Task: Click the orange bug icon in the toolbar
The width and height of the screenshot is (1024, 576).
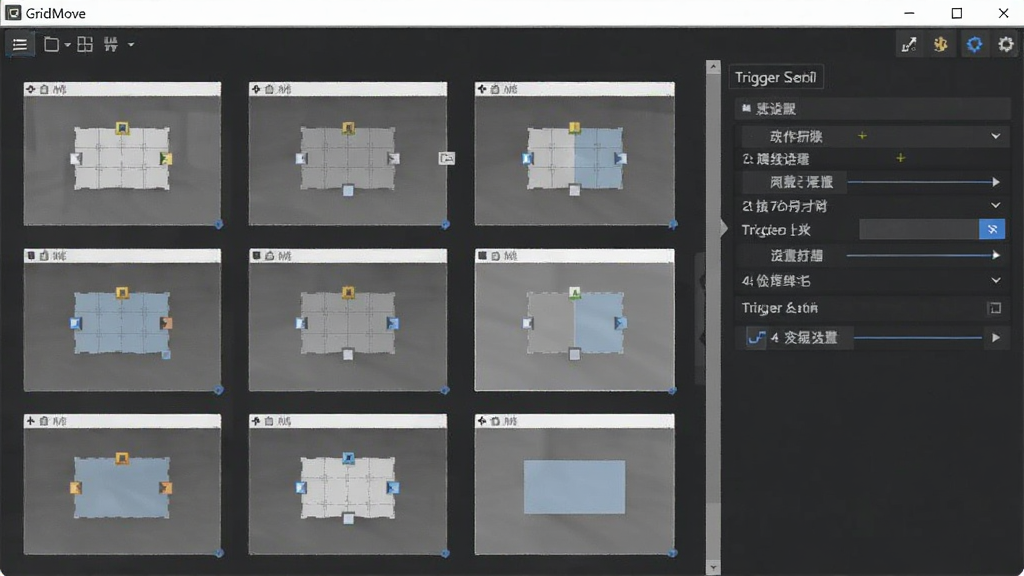Action: 940,44
